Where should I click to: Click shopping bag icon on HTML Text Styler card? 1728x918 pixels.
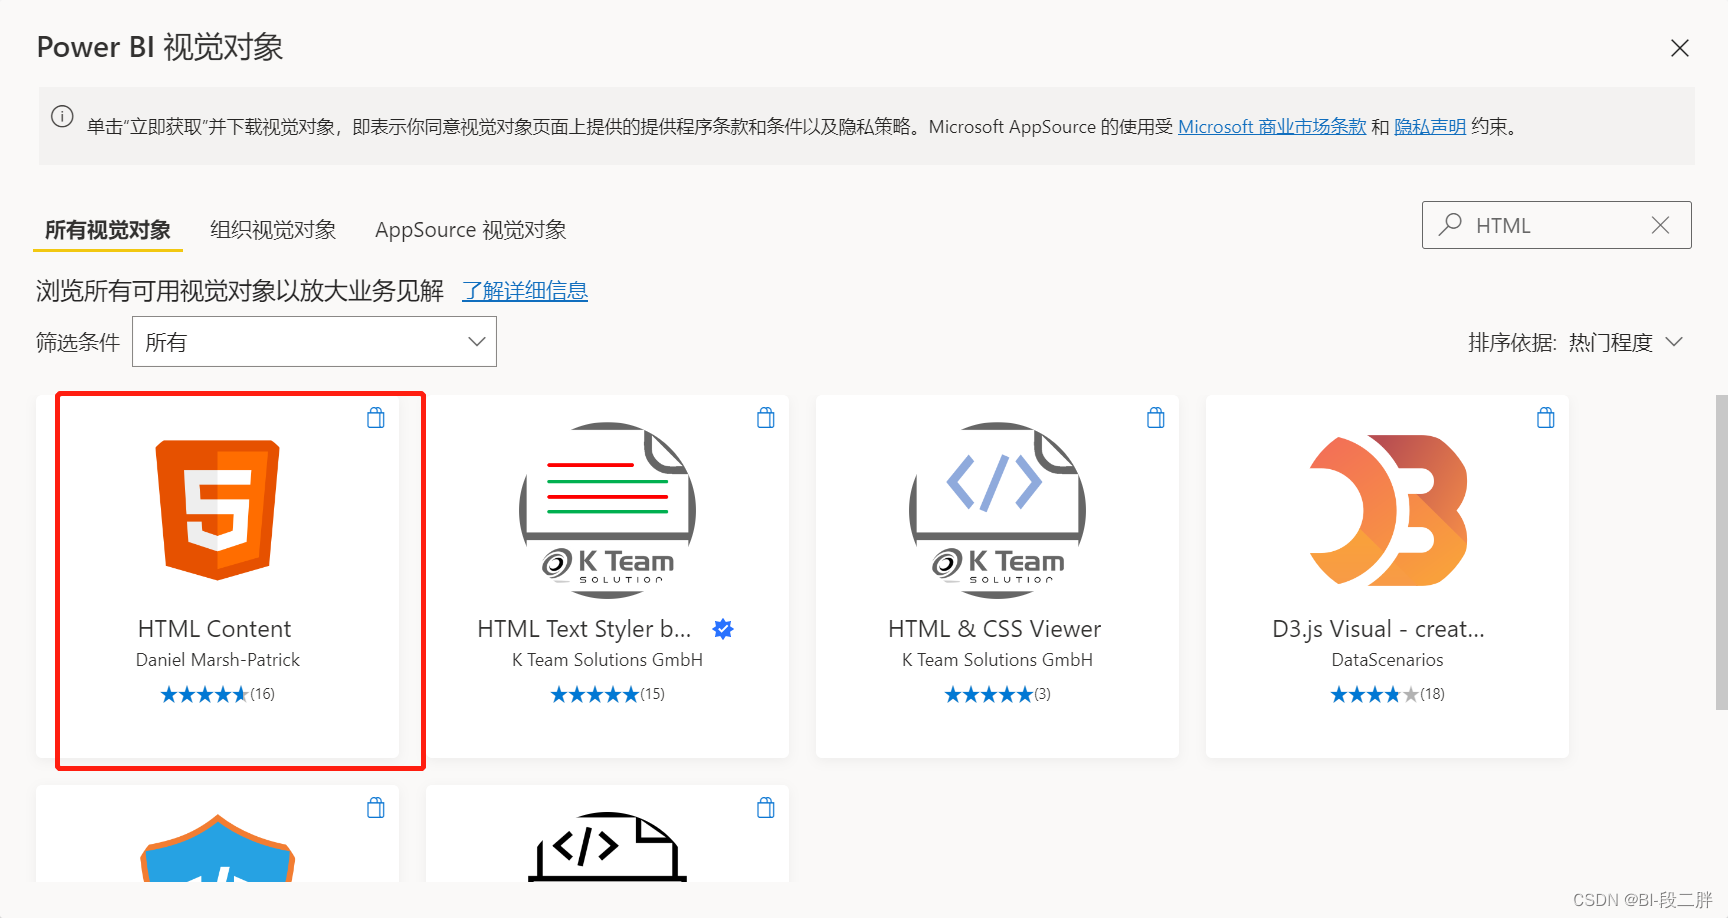click(x=766, y=418)
